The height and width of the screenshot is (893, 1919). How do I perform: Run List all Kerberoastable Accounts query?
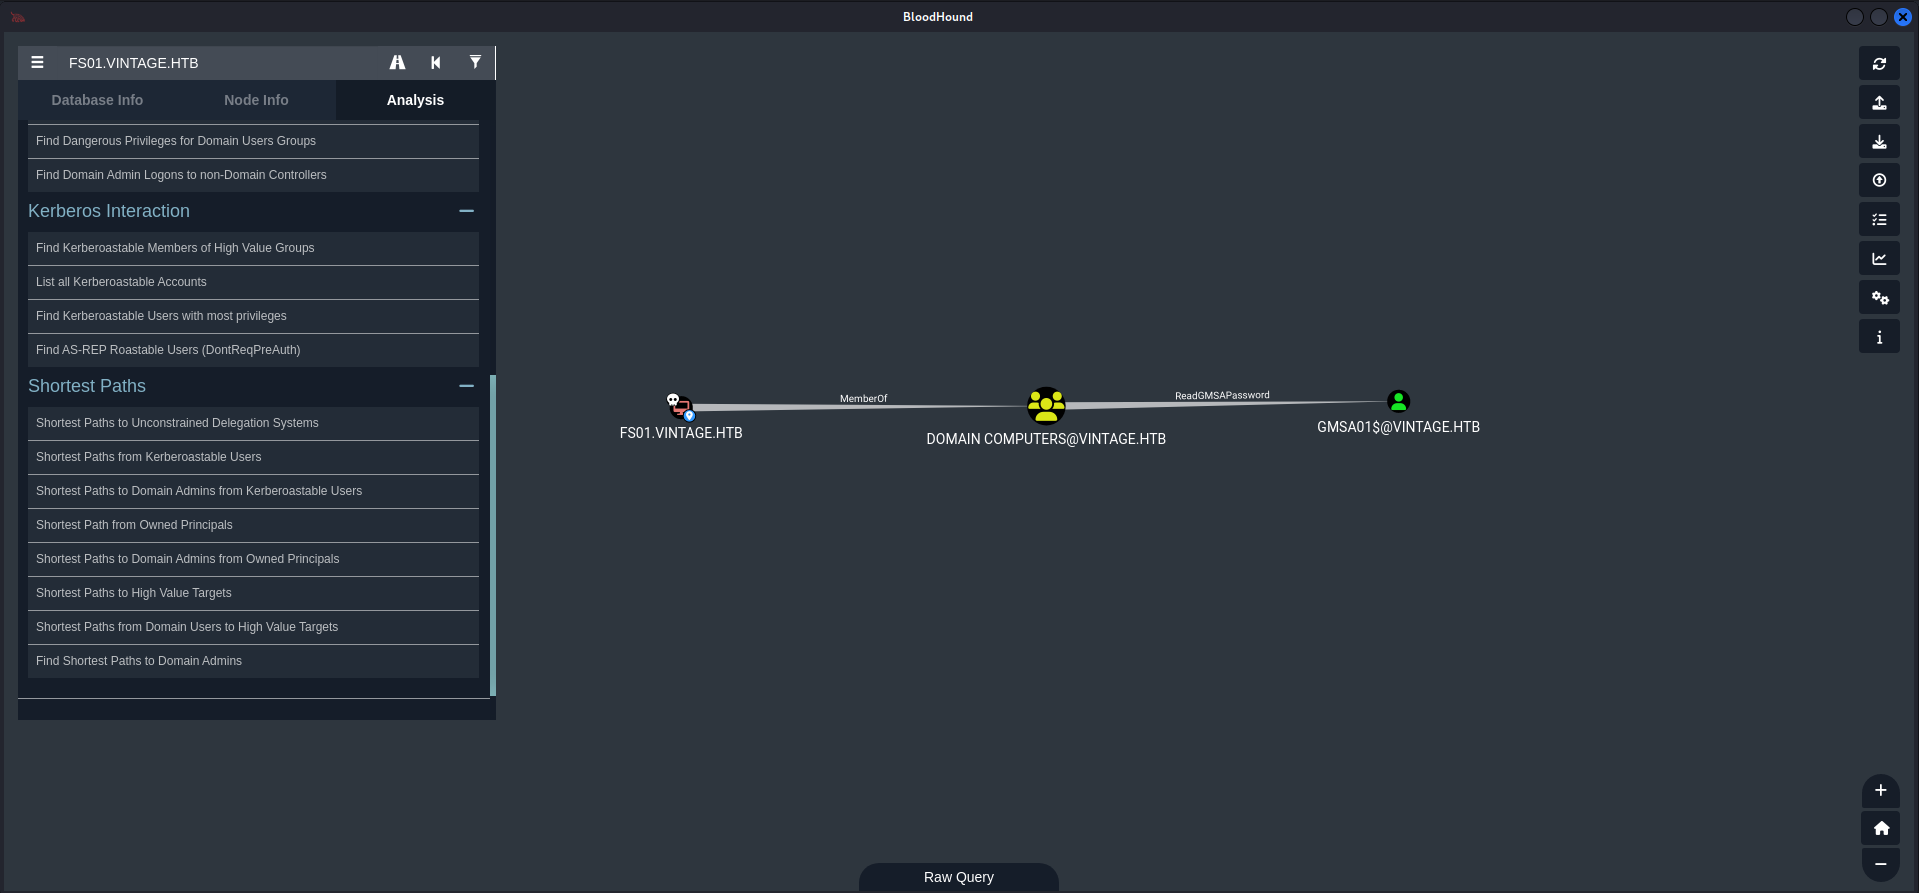point(253,282)
